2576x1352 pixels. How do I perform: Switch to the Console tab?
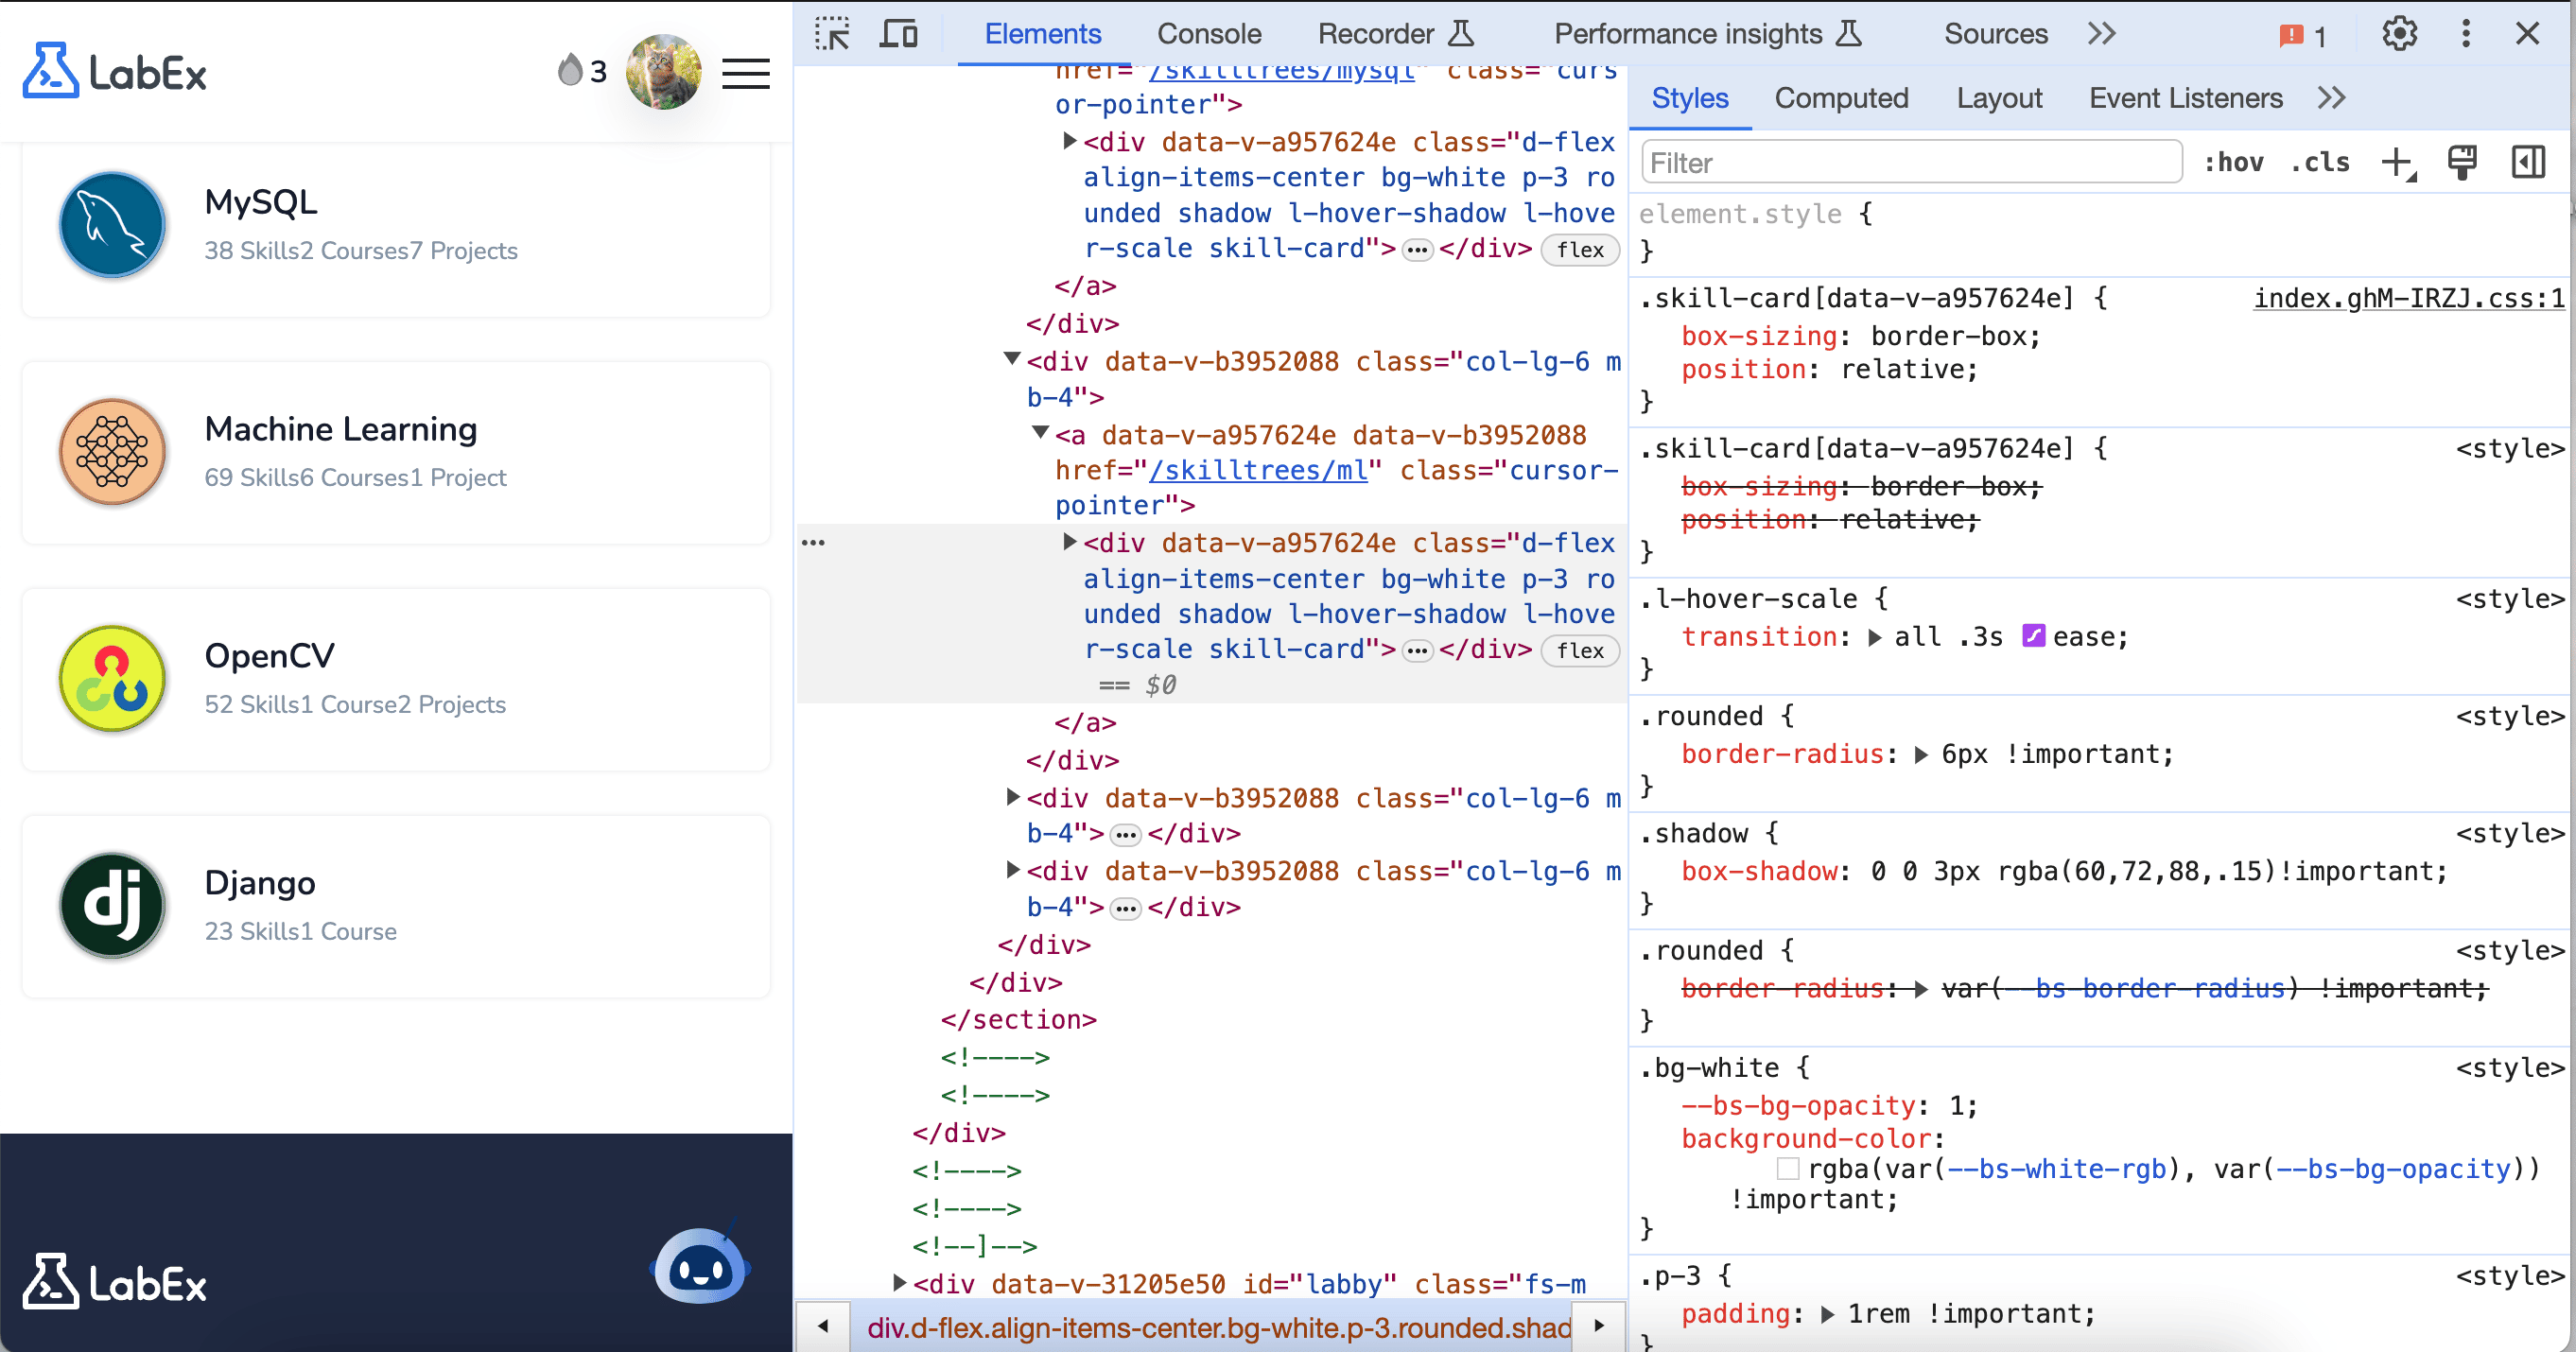1209,33
